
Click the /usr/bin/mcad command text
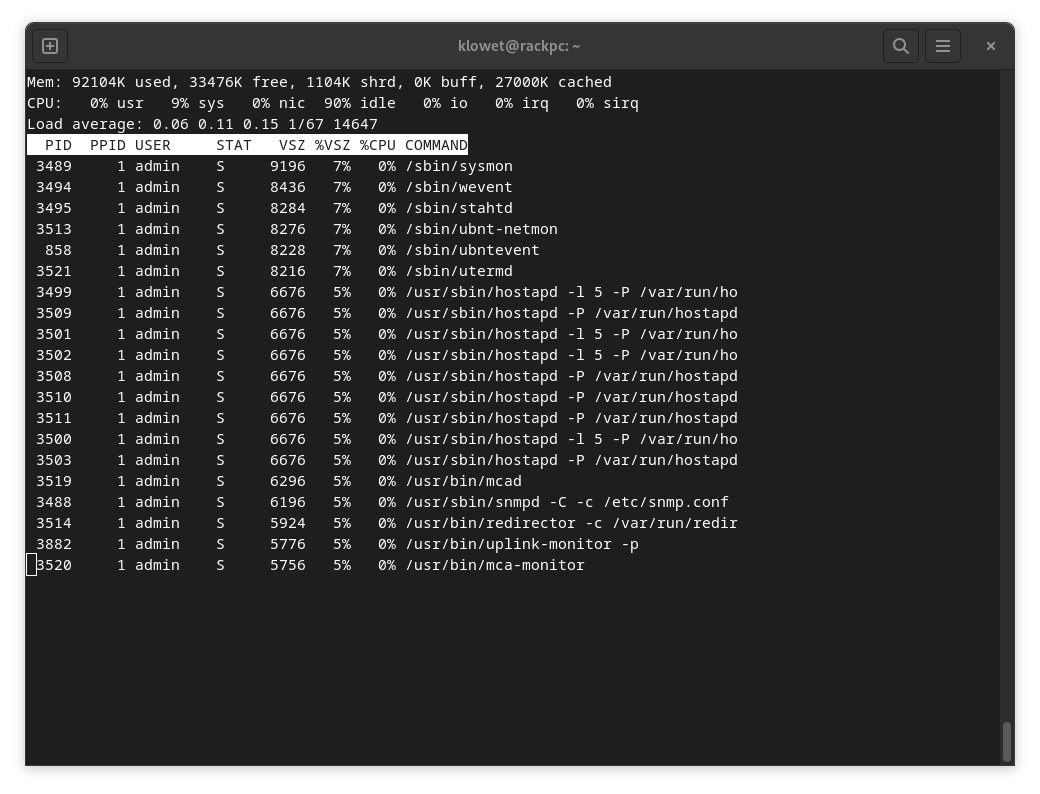point(463,481)
